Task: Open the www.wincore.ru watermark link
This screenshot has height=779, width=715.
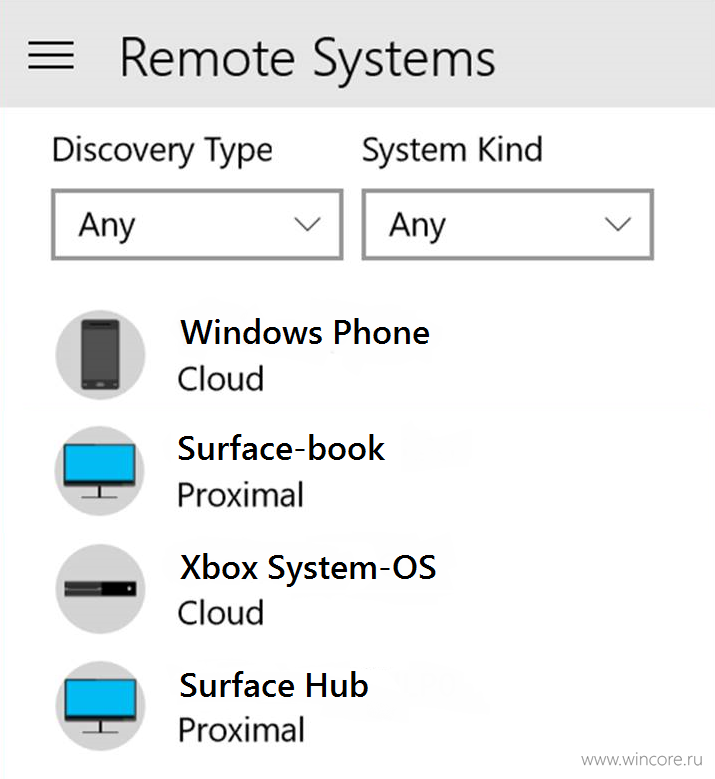Action: pos(641,760)
